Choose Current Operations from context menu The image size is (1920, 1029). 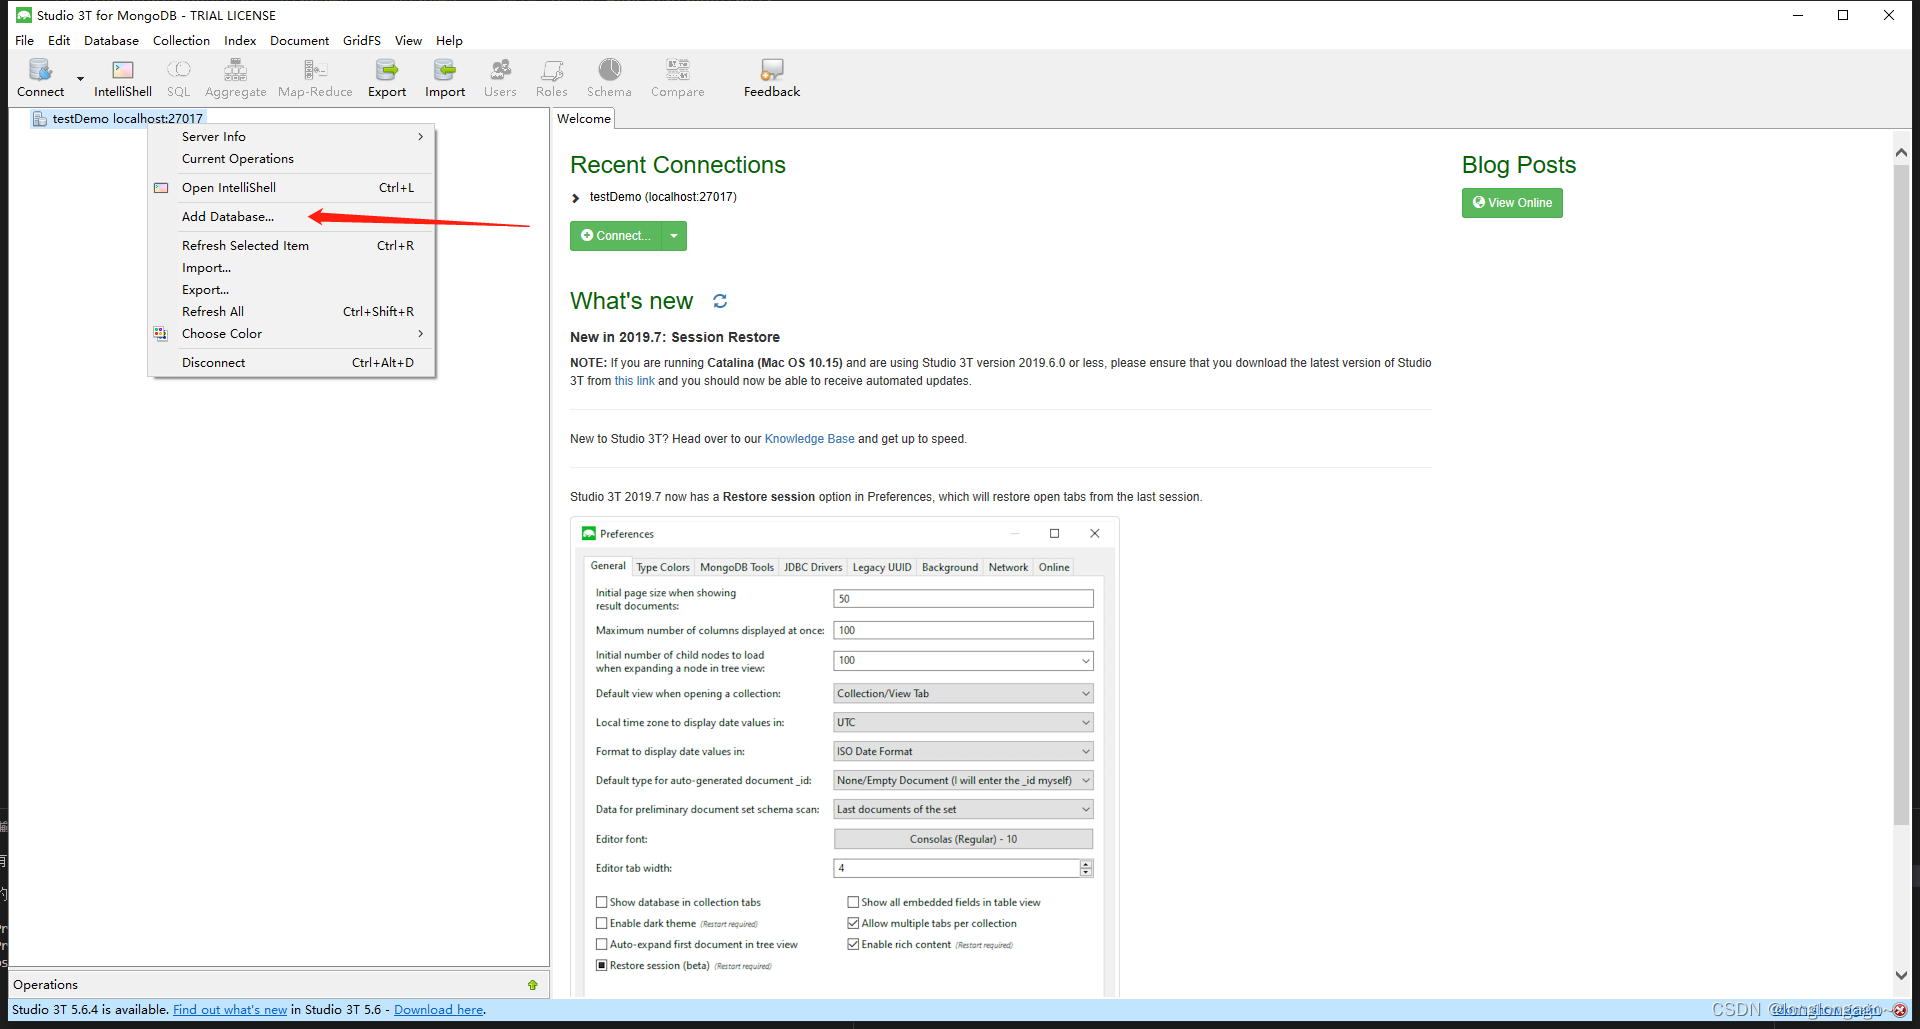[291, 159]
